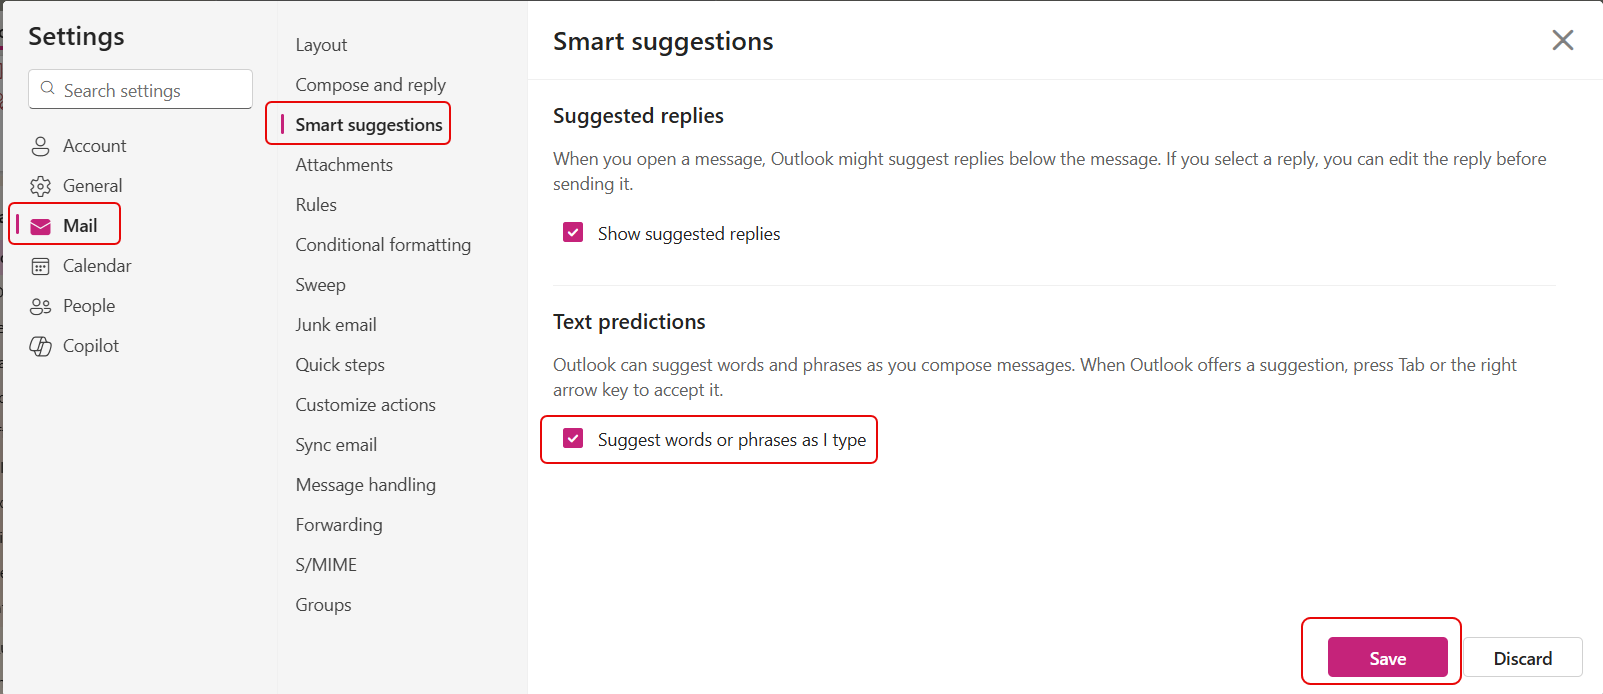This screenshot has width=1603, height=694.
Task: Go to Attachments settings
Action: coord(344,165)
